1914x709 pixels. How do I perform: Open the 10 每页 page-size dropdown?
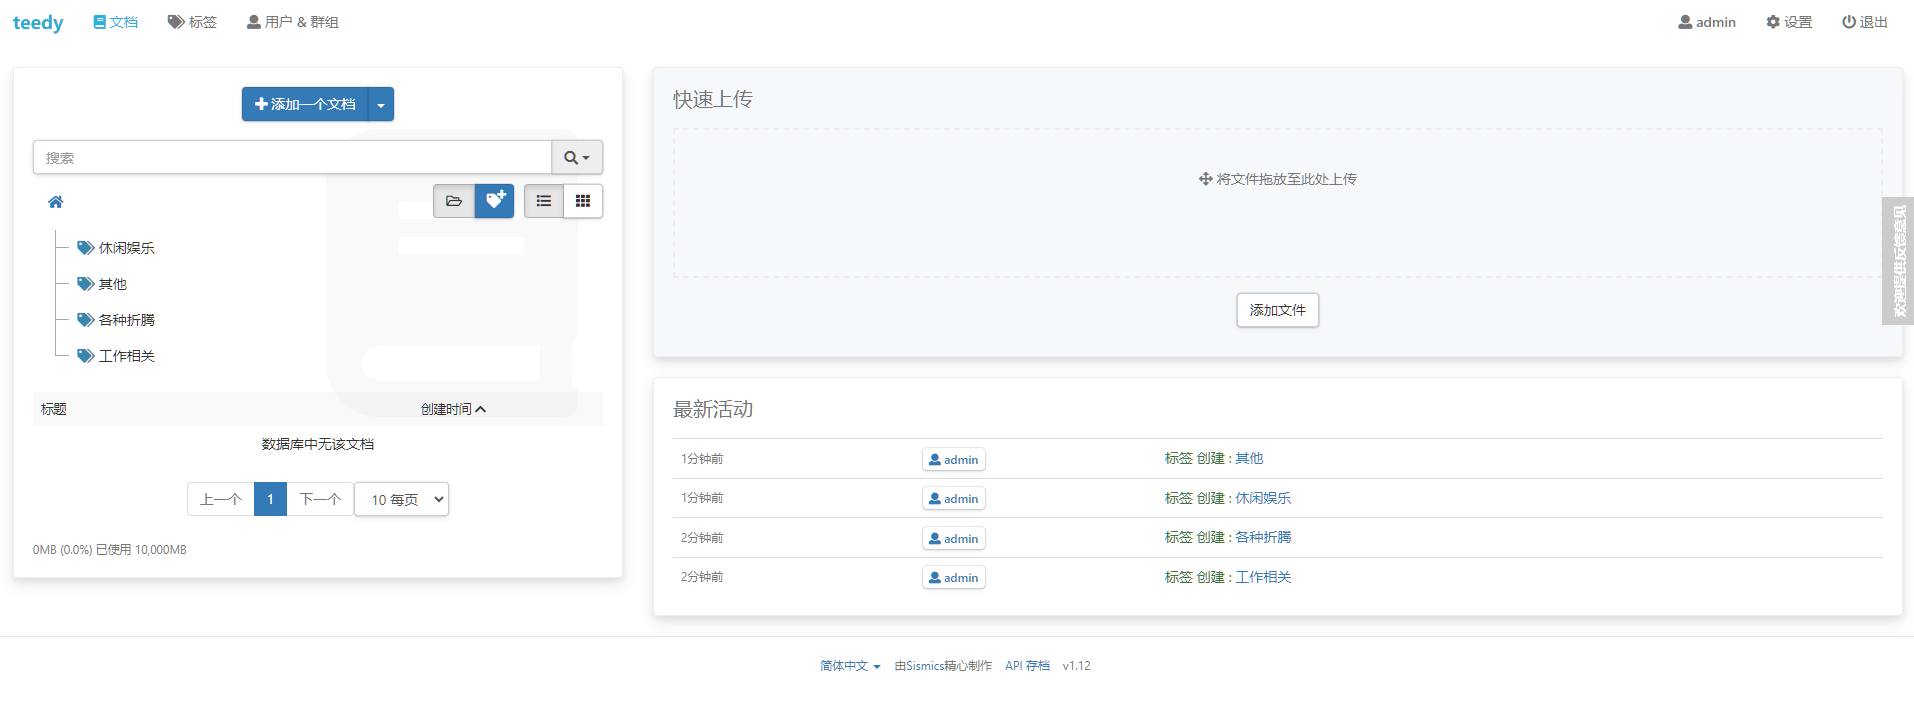(401, 499)
